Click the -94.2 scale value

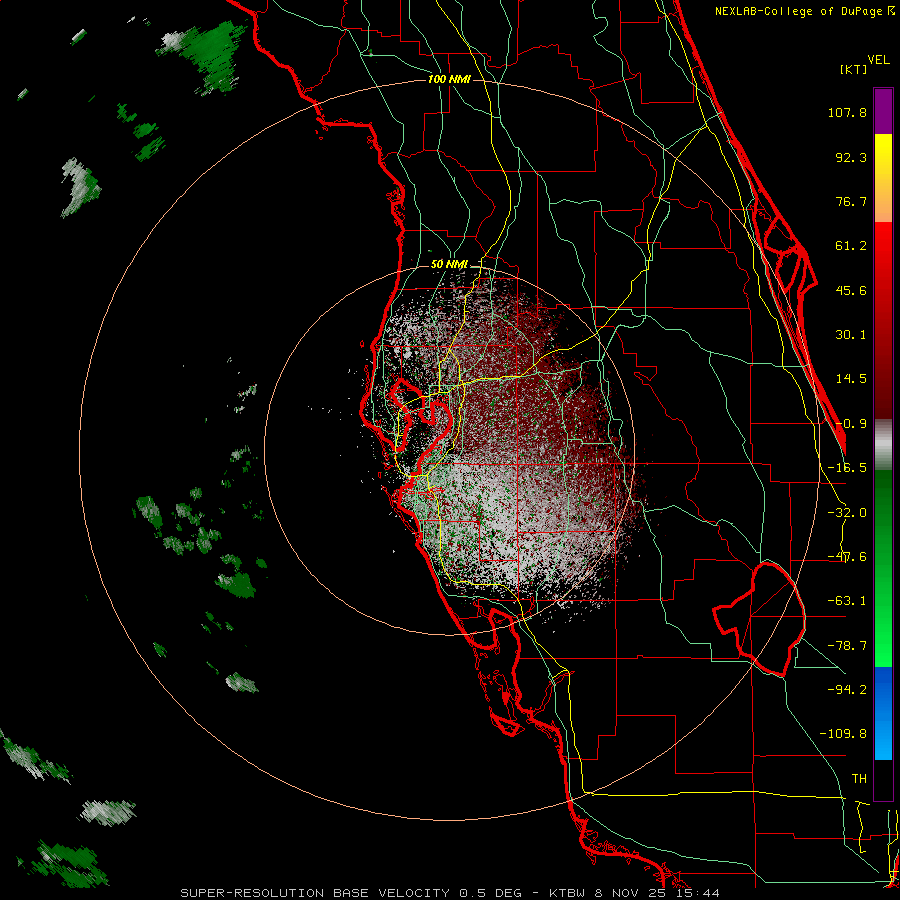click(847, 689)
